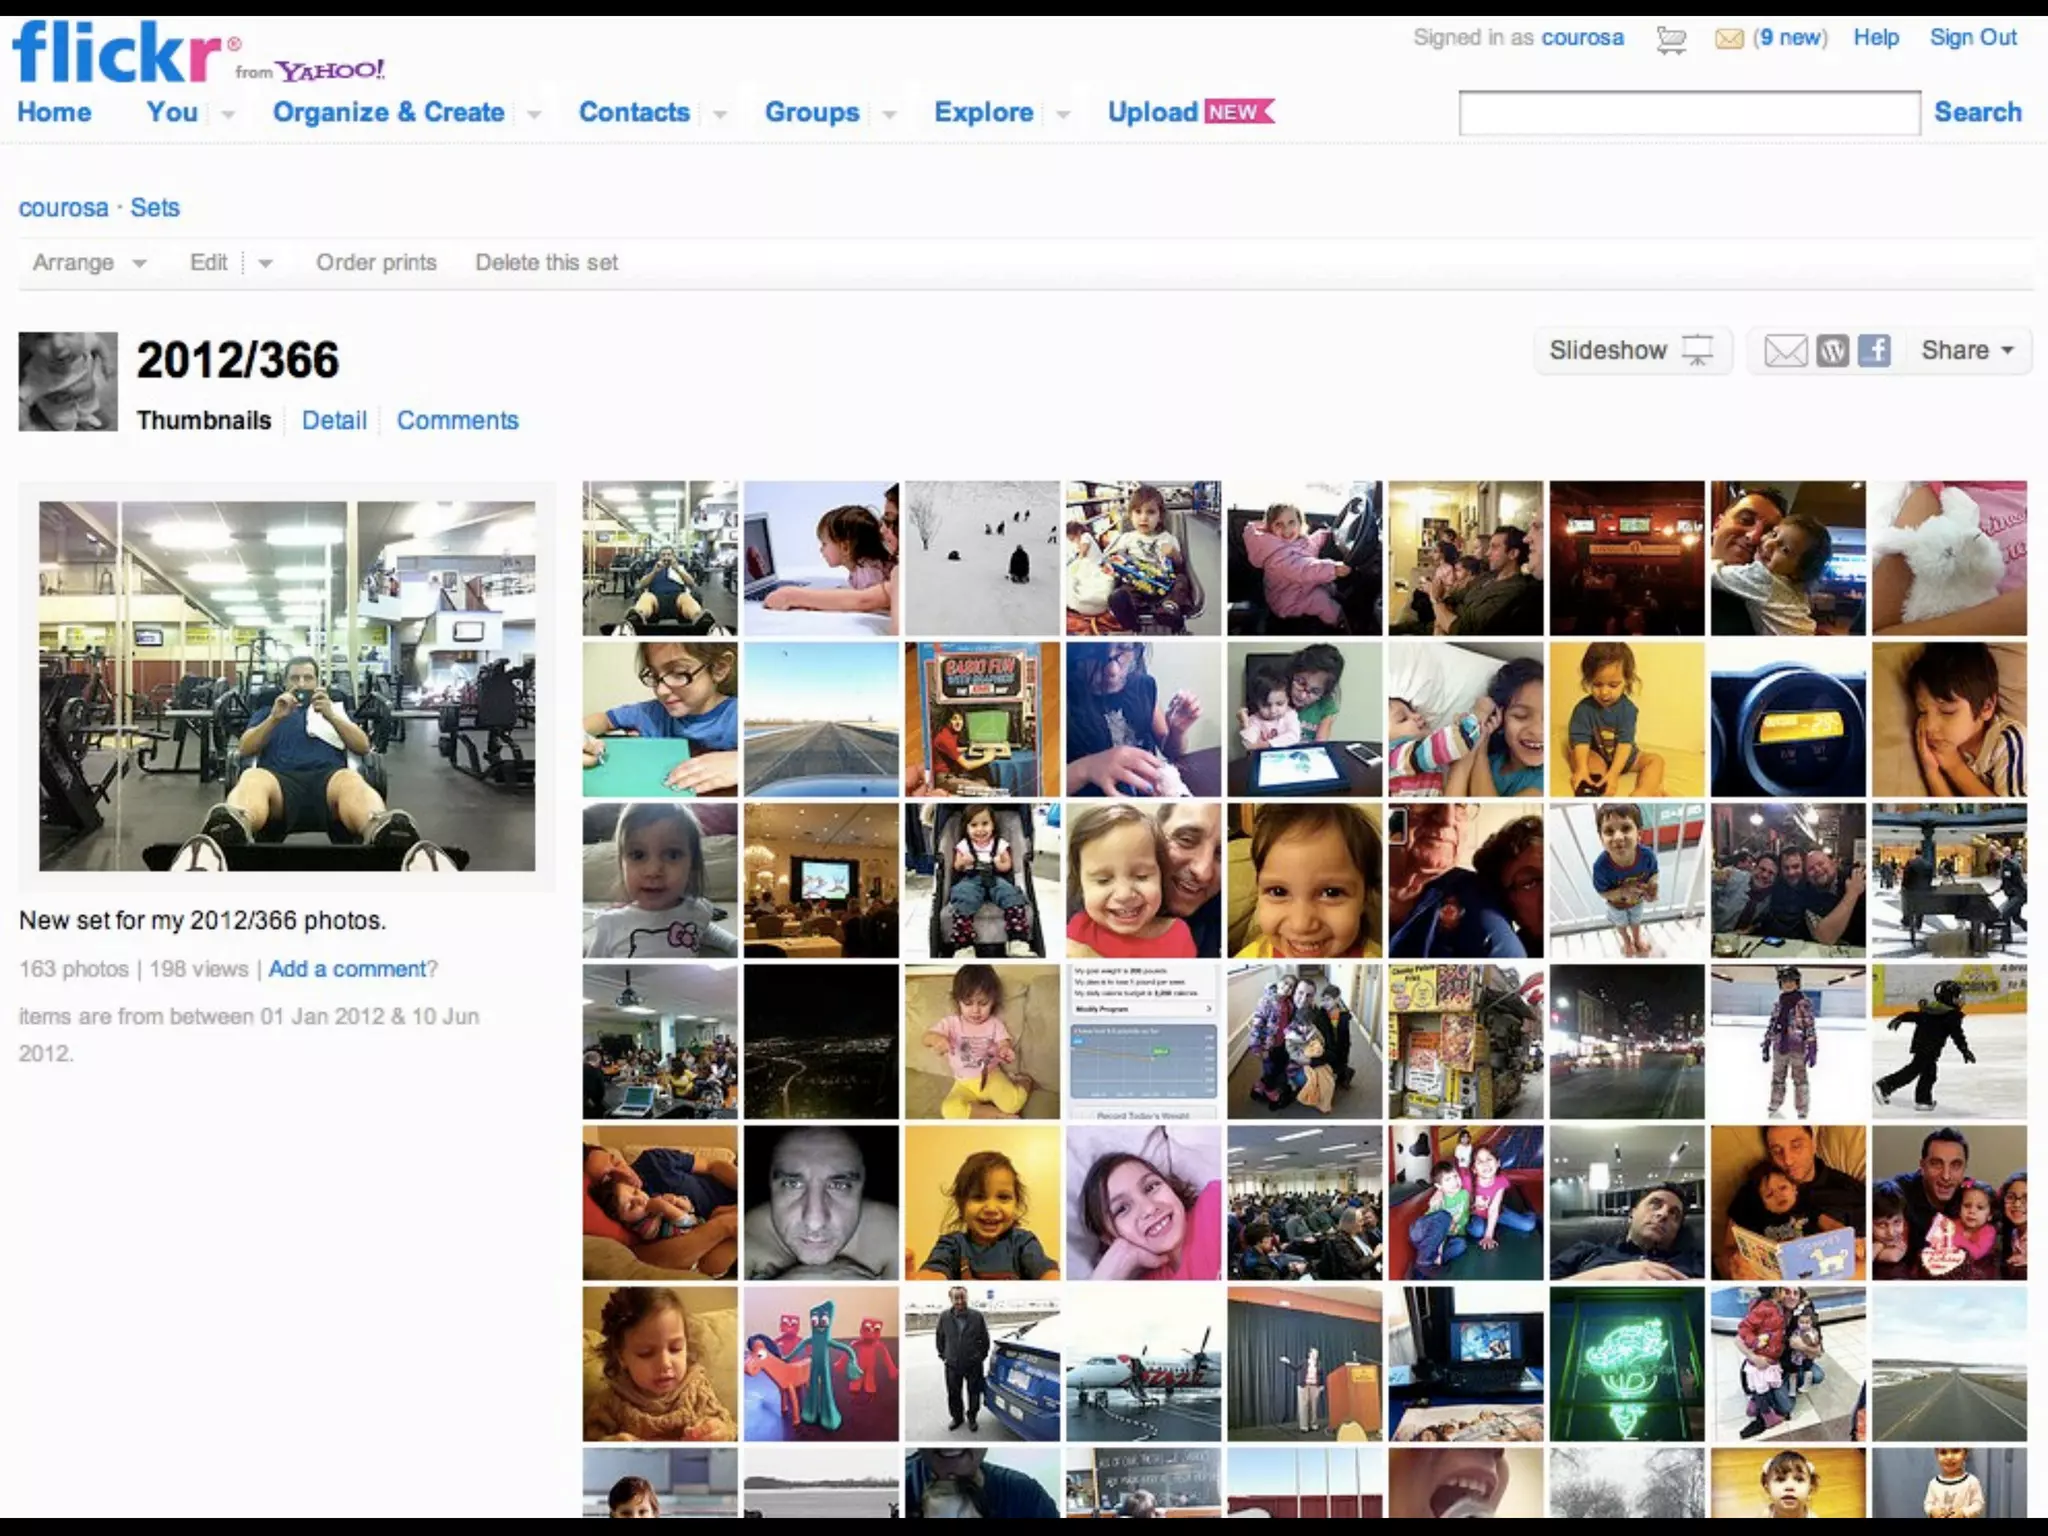Share set to Facebook icon
Viewport: 2048px width, 1536px height.
(1874, 351)
